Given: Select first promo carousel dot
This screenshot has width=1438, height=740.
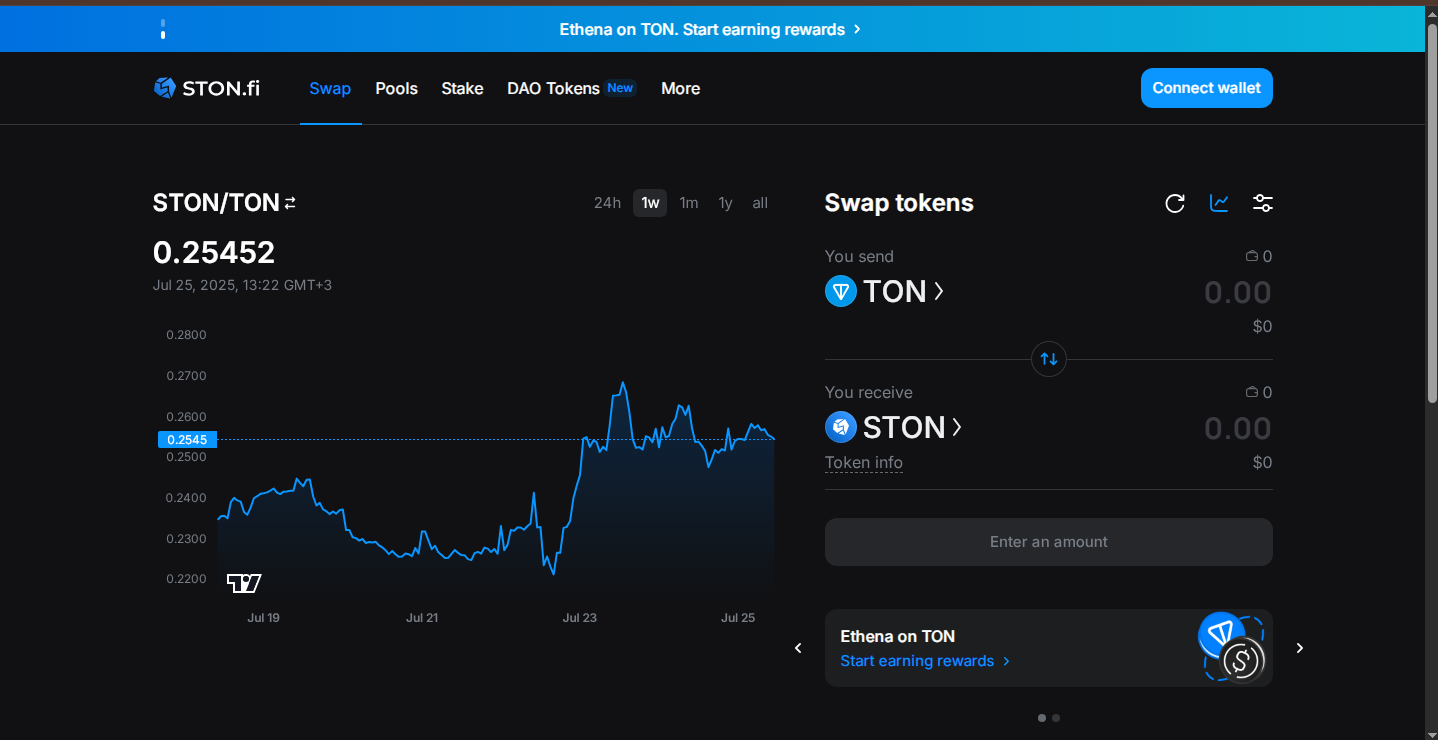Looking at the screenshot, I should [x=1042, y=717].
